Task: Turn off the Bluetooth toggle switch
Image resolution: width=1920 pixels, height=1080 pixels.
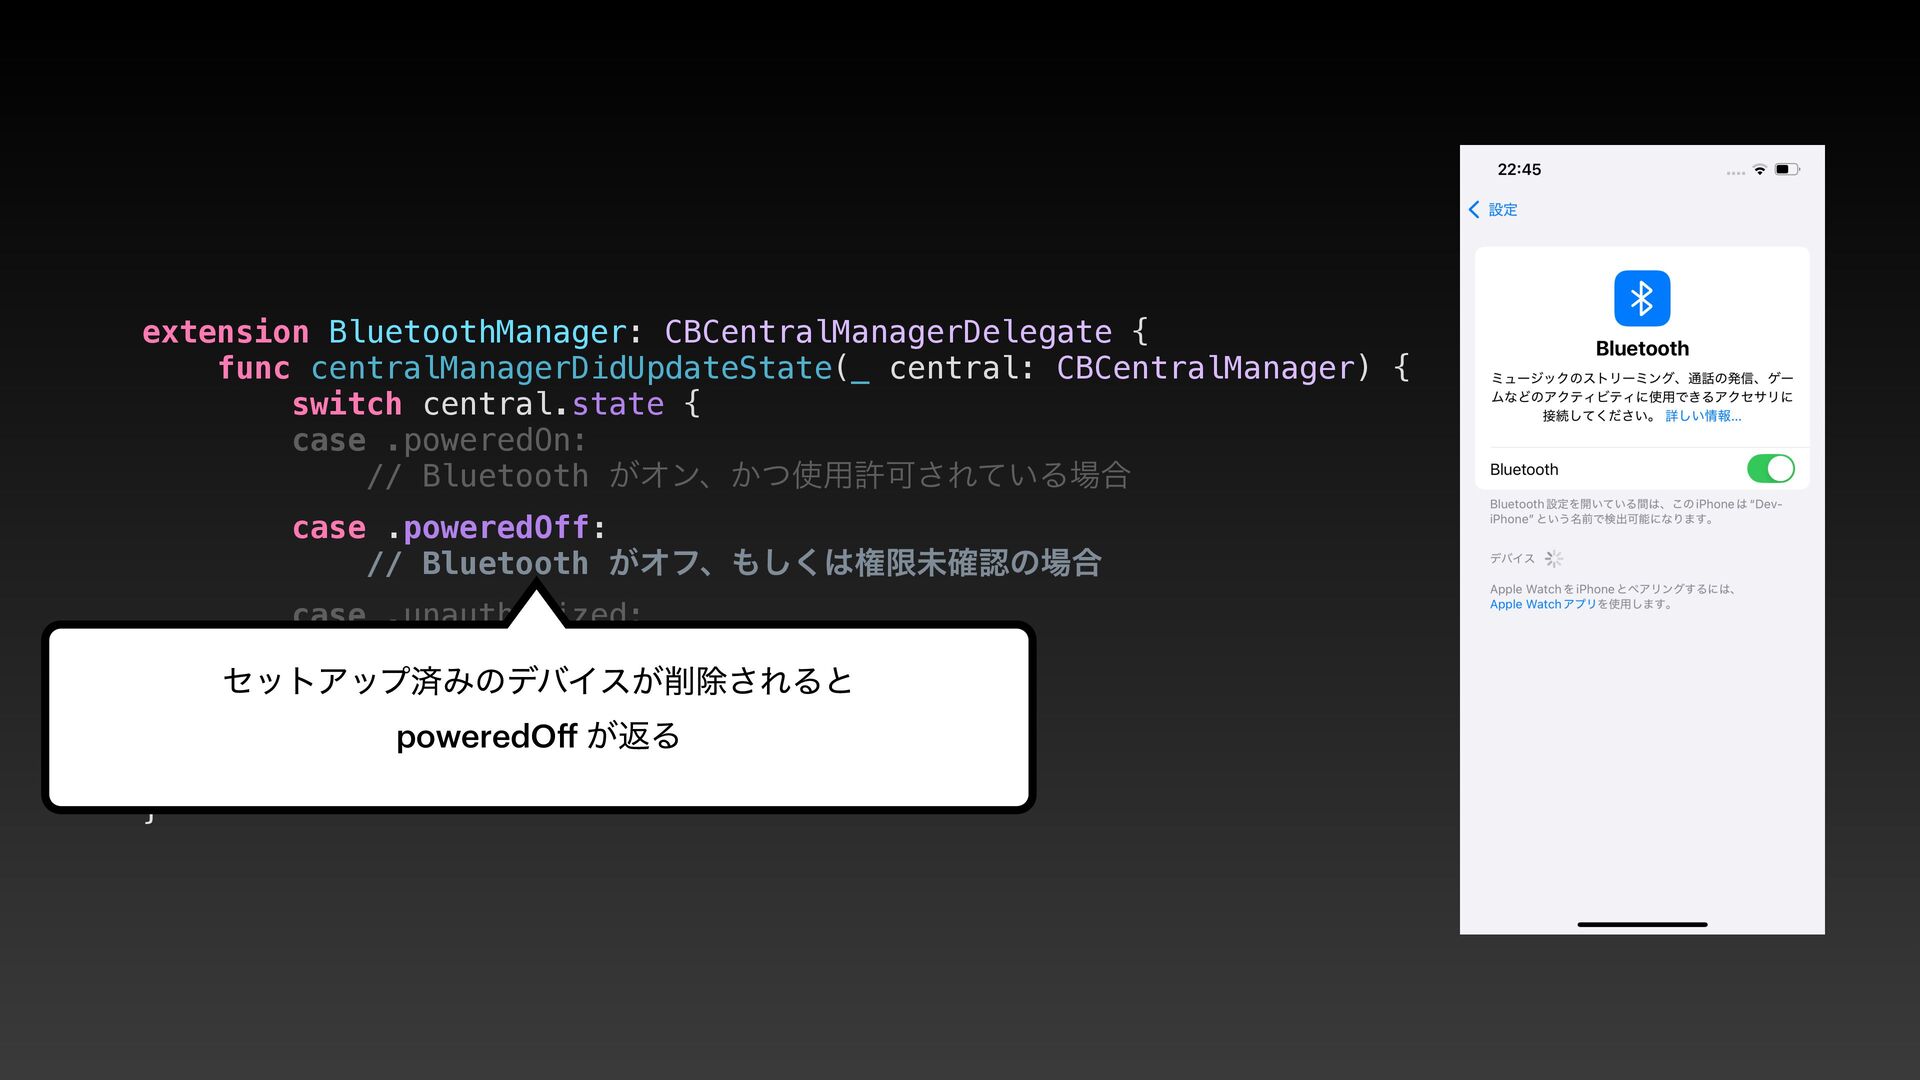Action: coord(1770,469)
